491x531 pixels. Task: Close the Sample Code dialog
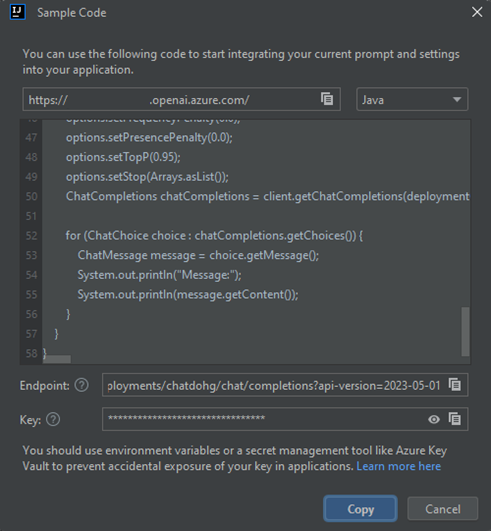point(477,12)
